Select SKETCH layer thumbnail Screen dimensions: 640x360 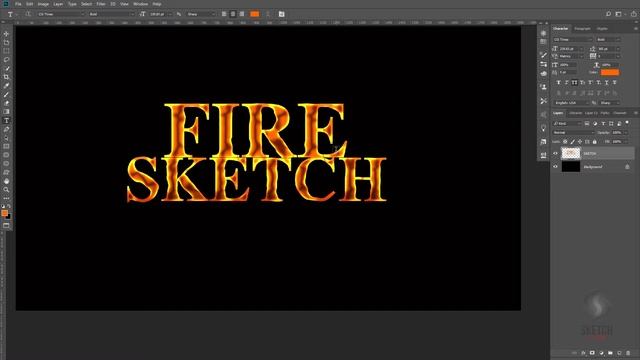click(x=571, y=153)
